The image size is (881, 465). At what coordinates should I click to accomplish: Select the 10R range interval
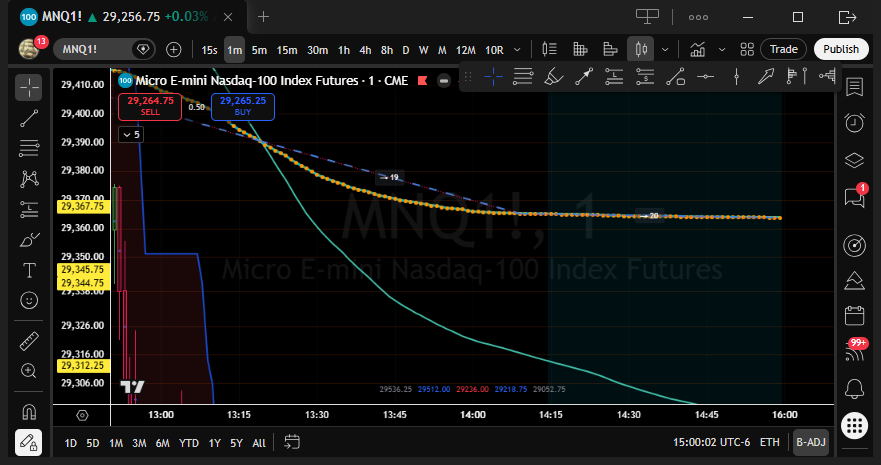(x=494, y=50)
